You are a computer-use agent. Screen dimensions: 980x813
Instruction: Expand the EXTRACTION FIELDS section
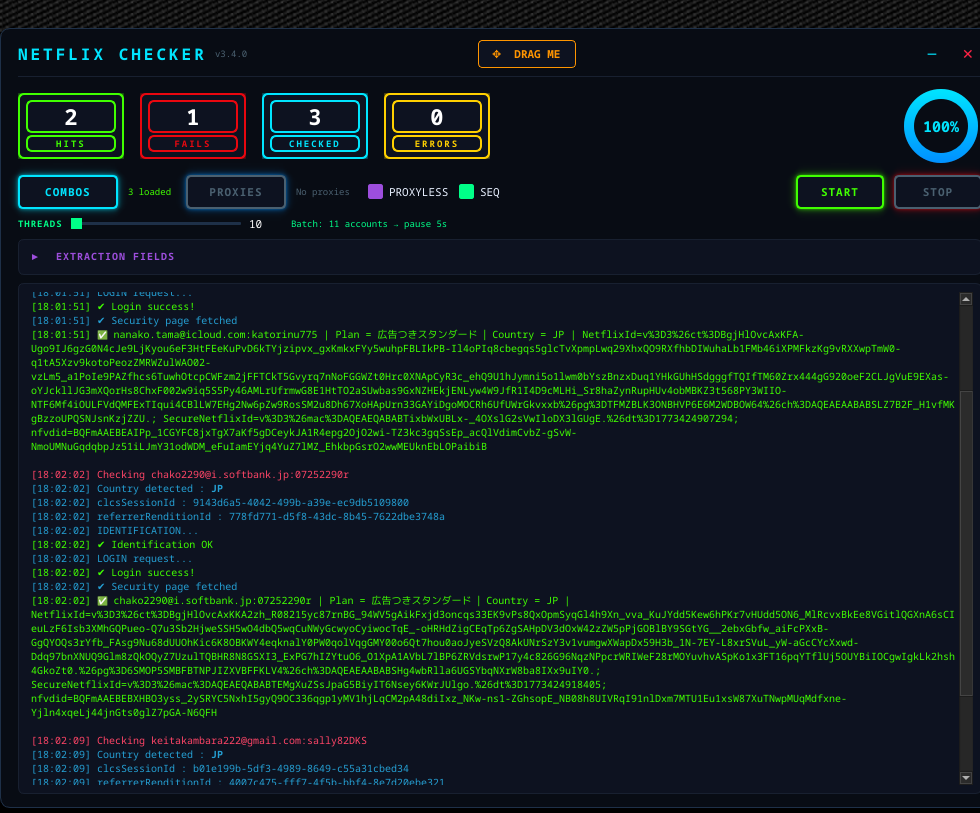click(x=499, y=257)
